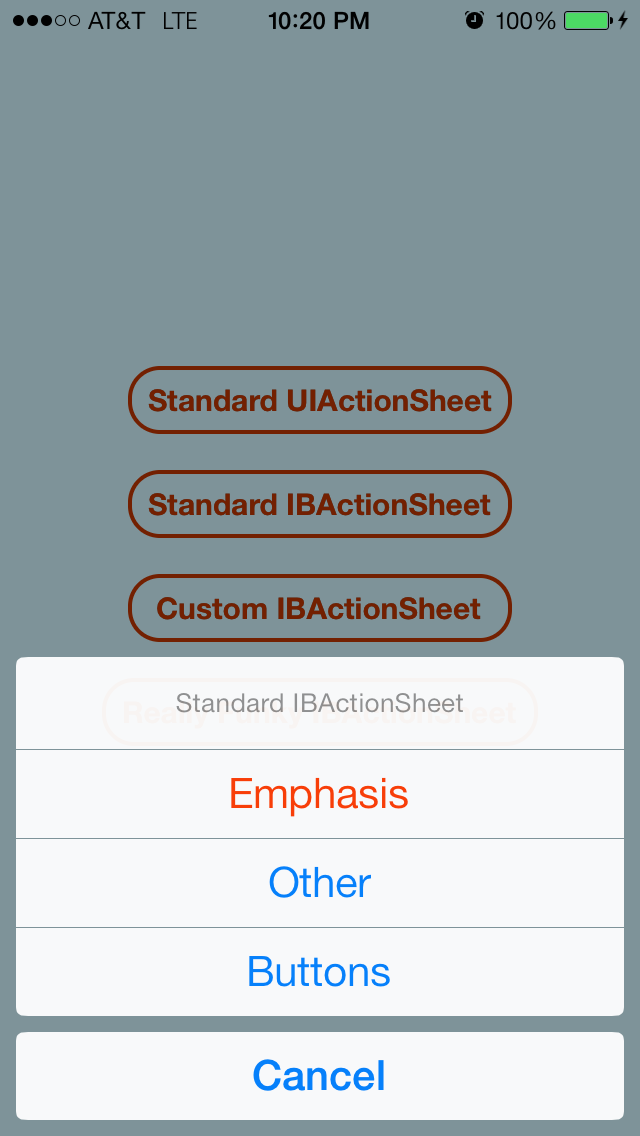
Task: Open the Standard UIActionSheet demo
Action: pyautogui.click(x=320, y=400)
